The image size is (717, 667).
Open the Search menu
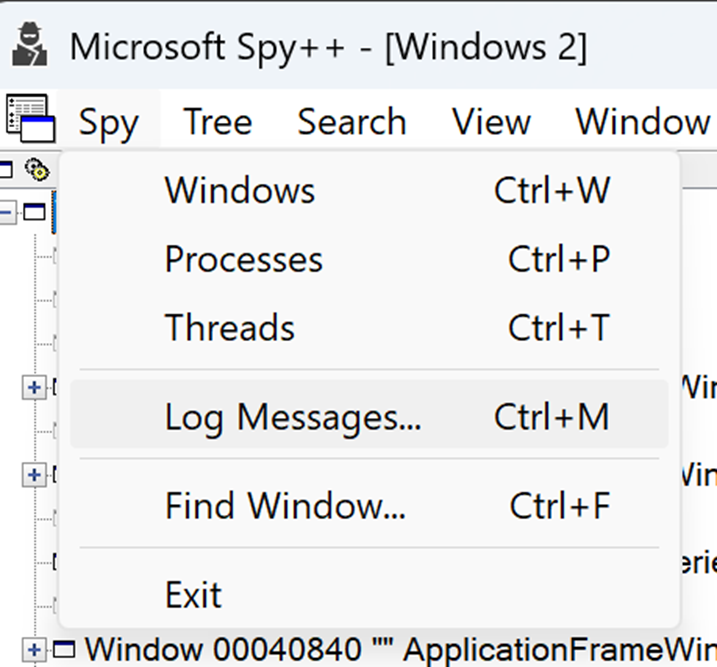click(351, 122)
